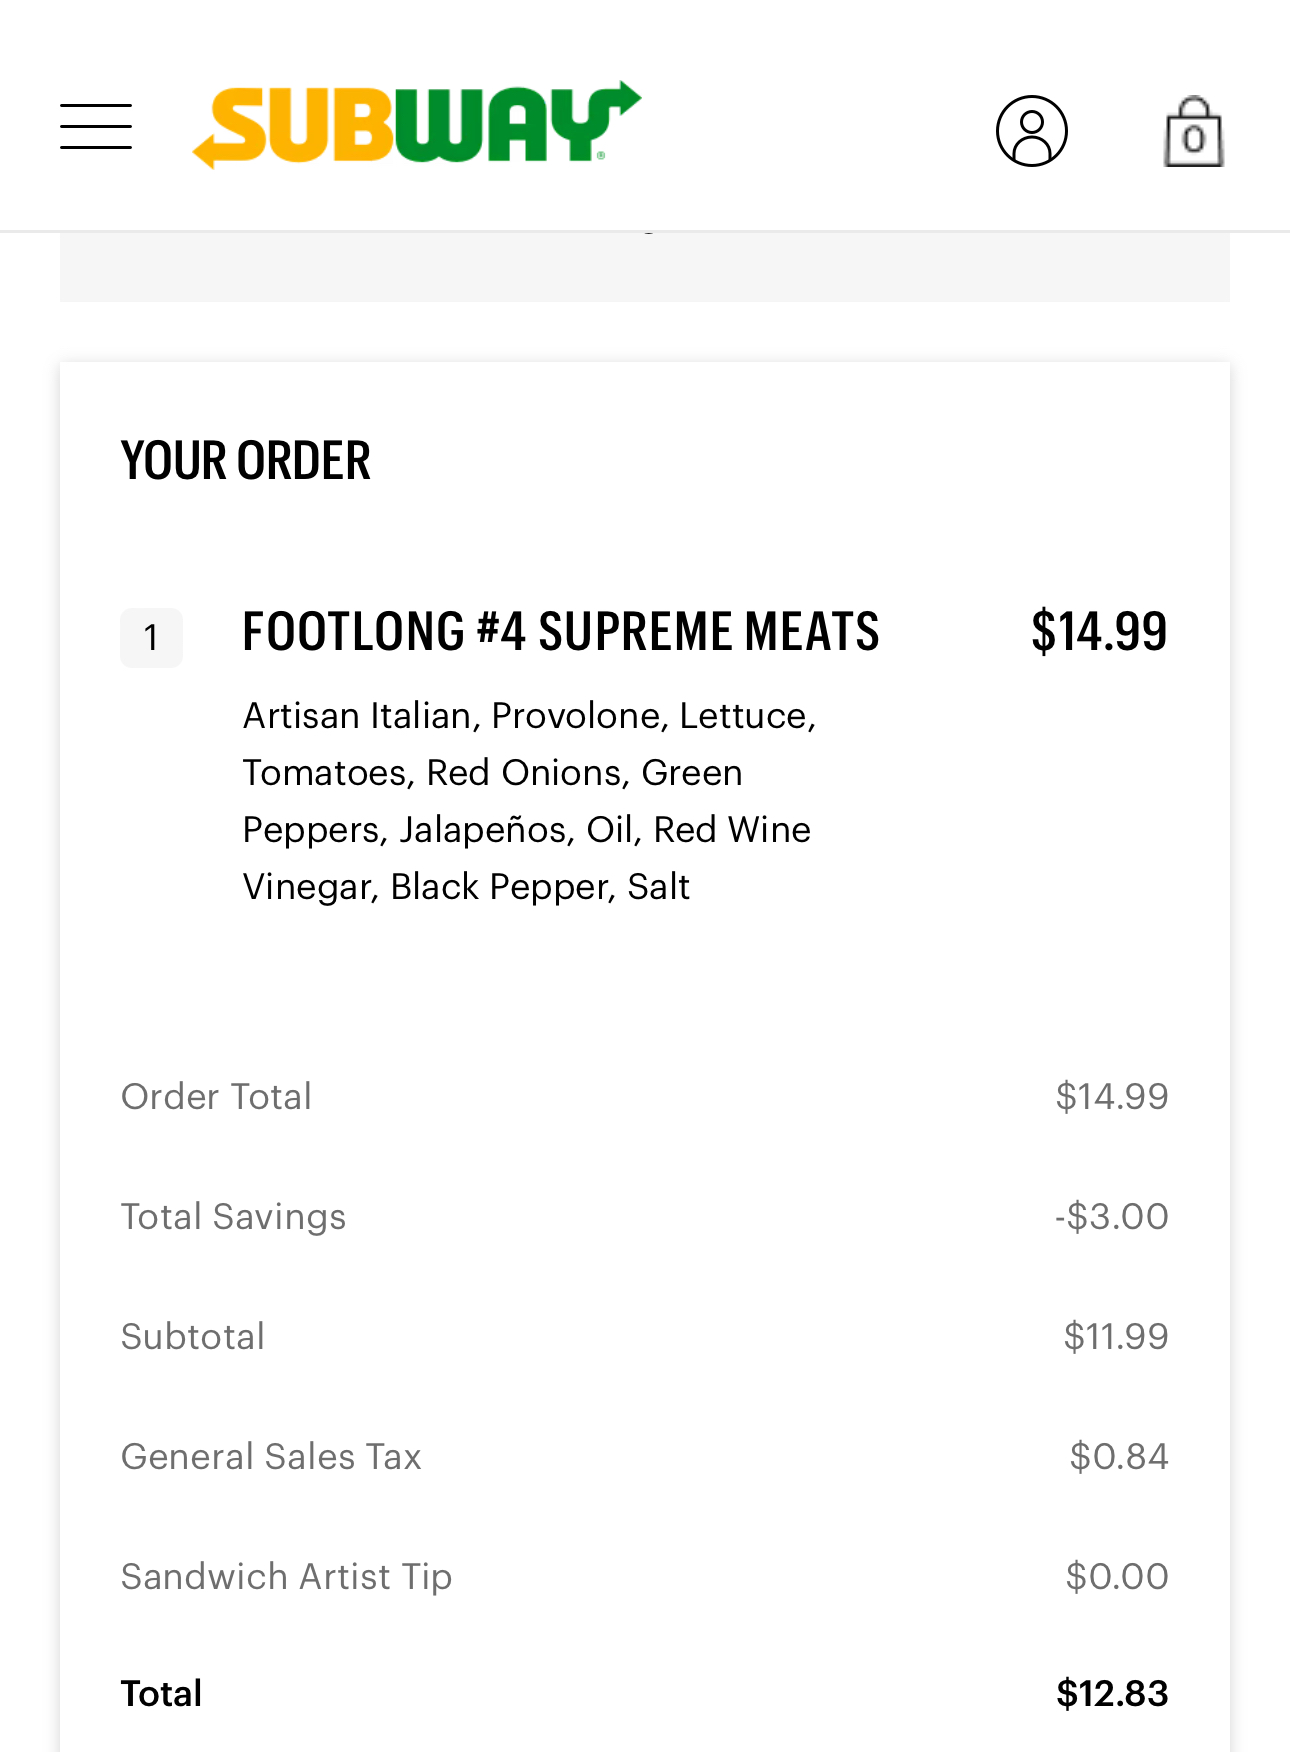The height and width of the screenshot is (1752, 1290).
Task: Click the Total Savings label
Action: tap(233, 1217)
